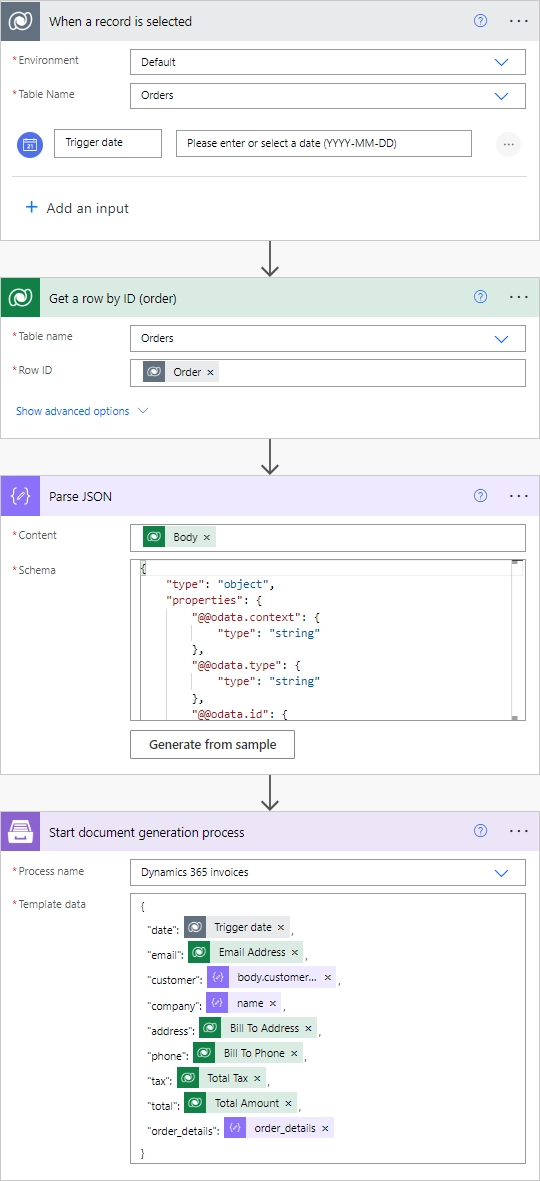Screen dimensions: 540x1181
Task: Click inside the Parse JSON Content field
Action: 328,538
